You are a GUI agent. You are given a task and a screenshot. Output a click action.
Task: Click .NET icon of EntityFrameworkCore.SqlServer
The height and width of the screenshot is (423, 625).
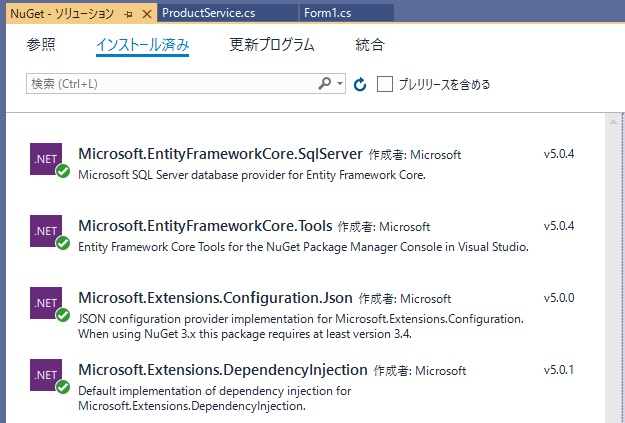coord(46,159)
